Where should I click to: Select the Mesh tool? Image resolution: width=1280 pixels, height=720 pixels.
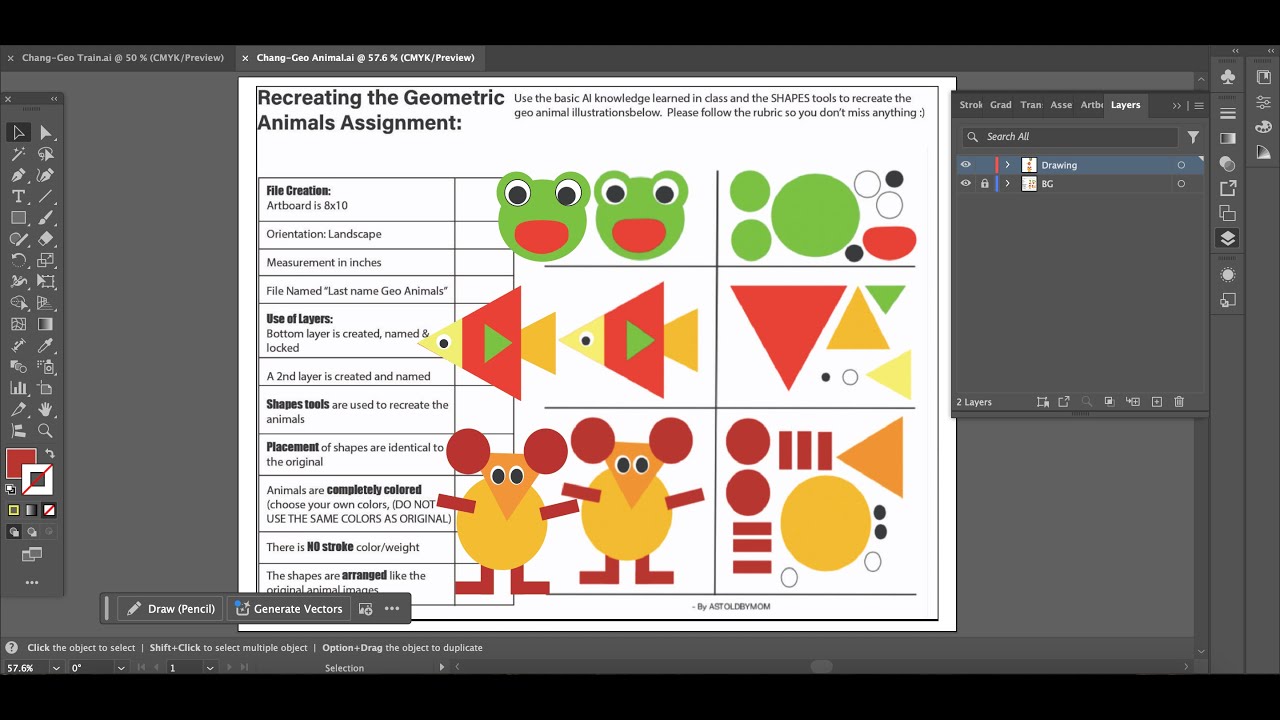pyautogui.click(x=18, y=324)
